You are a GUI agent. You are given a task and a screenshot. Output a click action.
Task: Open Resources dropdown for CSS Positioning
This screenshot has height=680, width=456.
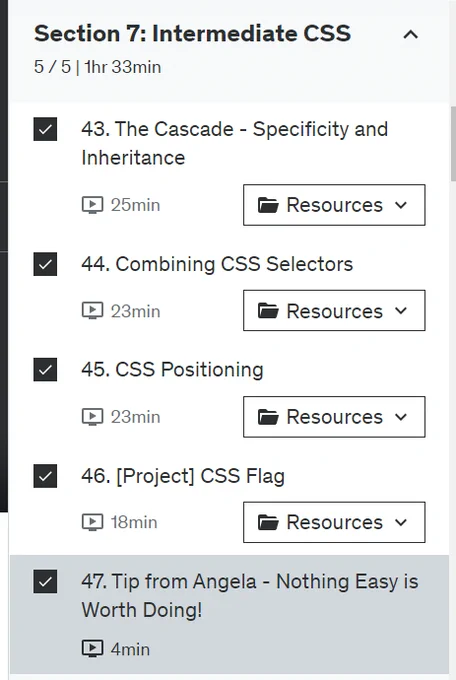(x=334, y=417)
